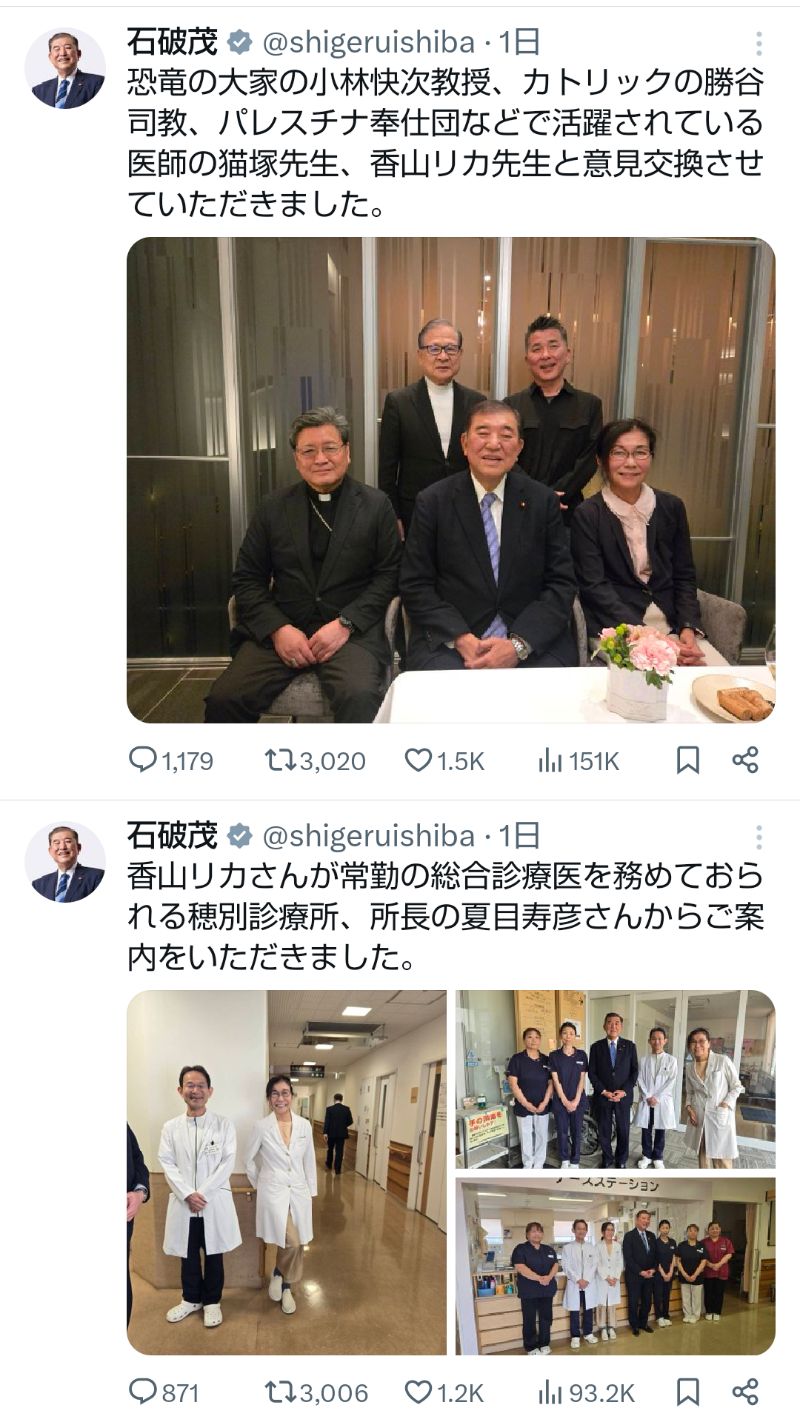Viewport: 800px width, 1425px height.
Task: Reply to the second tweet with 871 comments
Action: pyautogui.click(x=164, y=1392)
